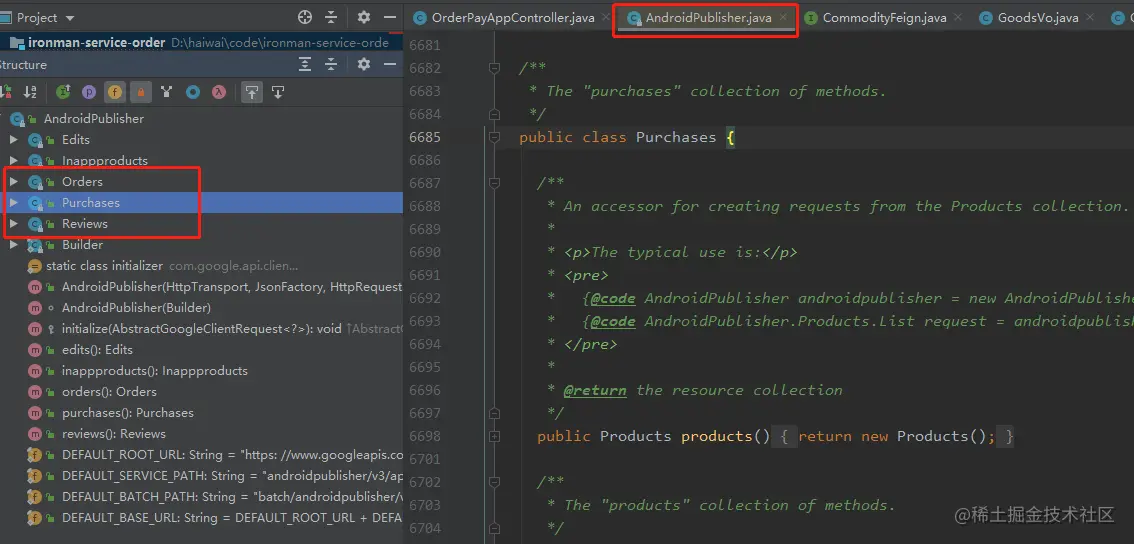This screenshot has width=1134, height=544.
Task: Switch to GoodsVo.java tab
Action: (1038, 17)
